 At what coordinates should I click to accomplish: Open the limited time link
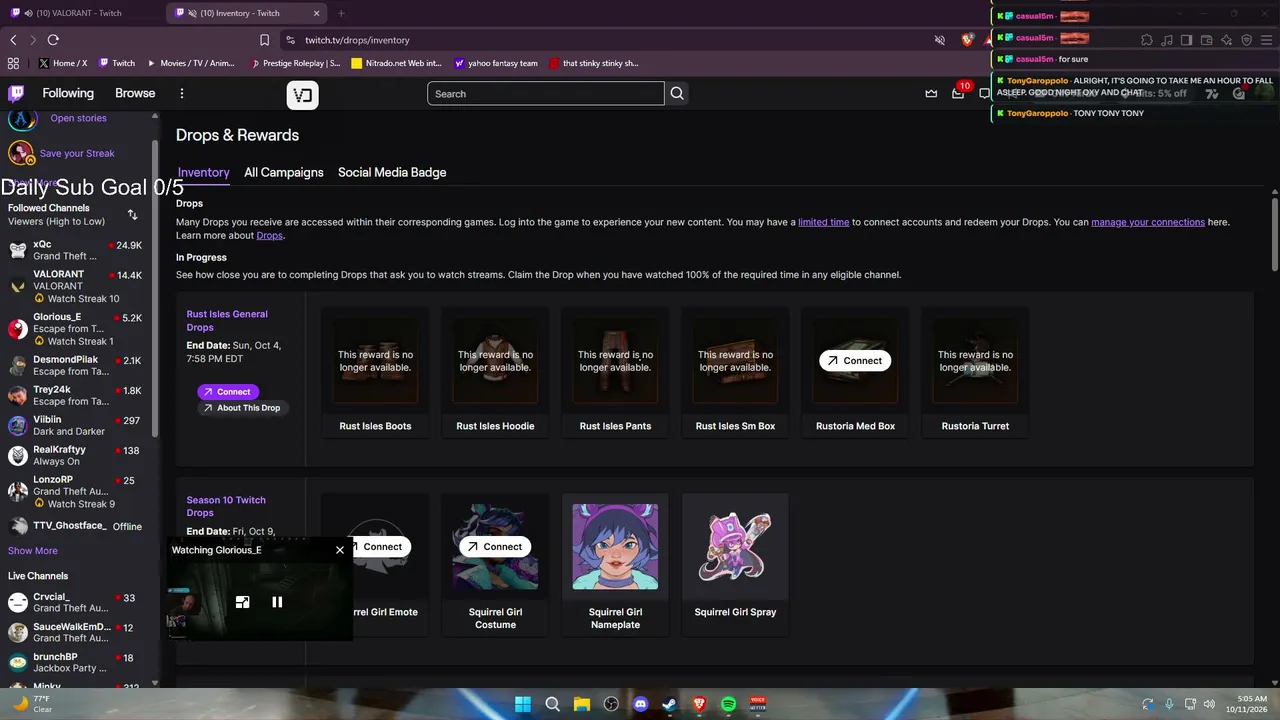823,222
